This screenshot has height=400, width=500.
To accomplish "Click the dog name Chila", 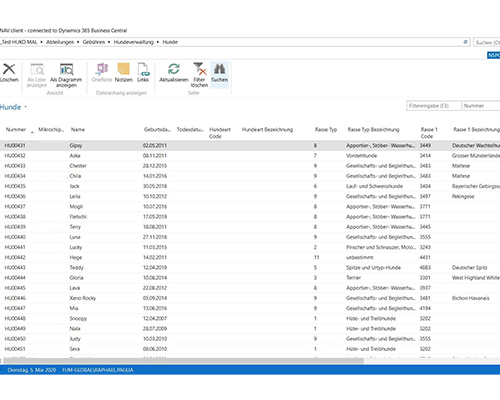I will pos(75,176).
